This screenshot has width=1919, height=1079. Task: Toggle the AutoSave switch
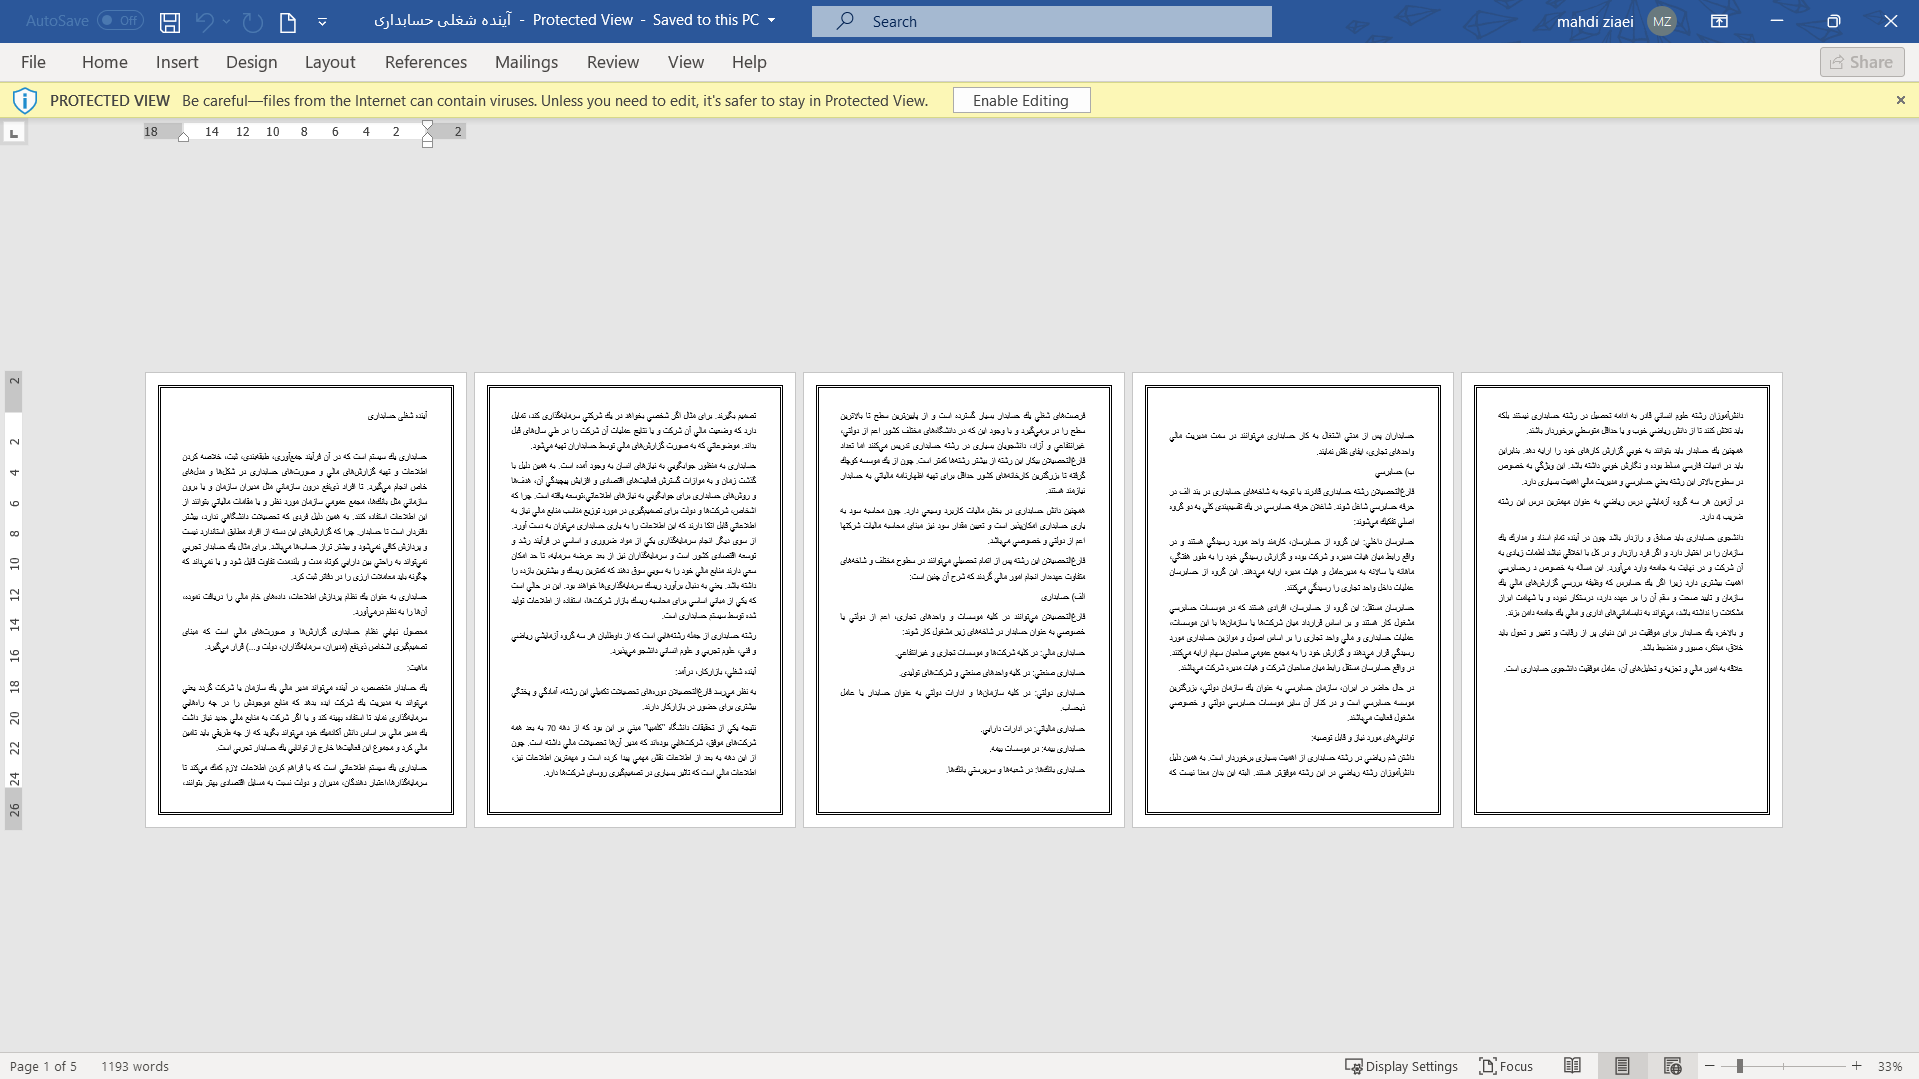[120, 20]
